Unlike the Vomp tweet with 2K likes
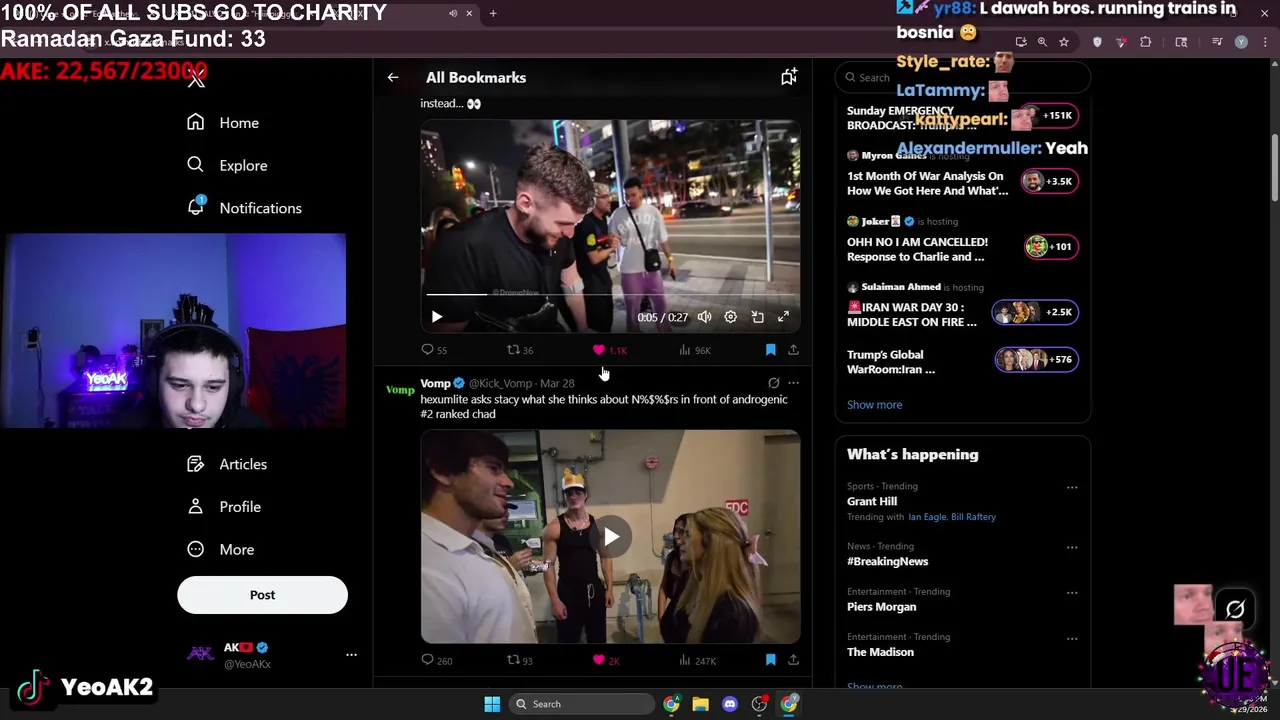The width and height of the screenshot is (1280, 720). 606,660
